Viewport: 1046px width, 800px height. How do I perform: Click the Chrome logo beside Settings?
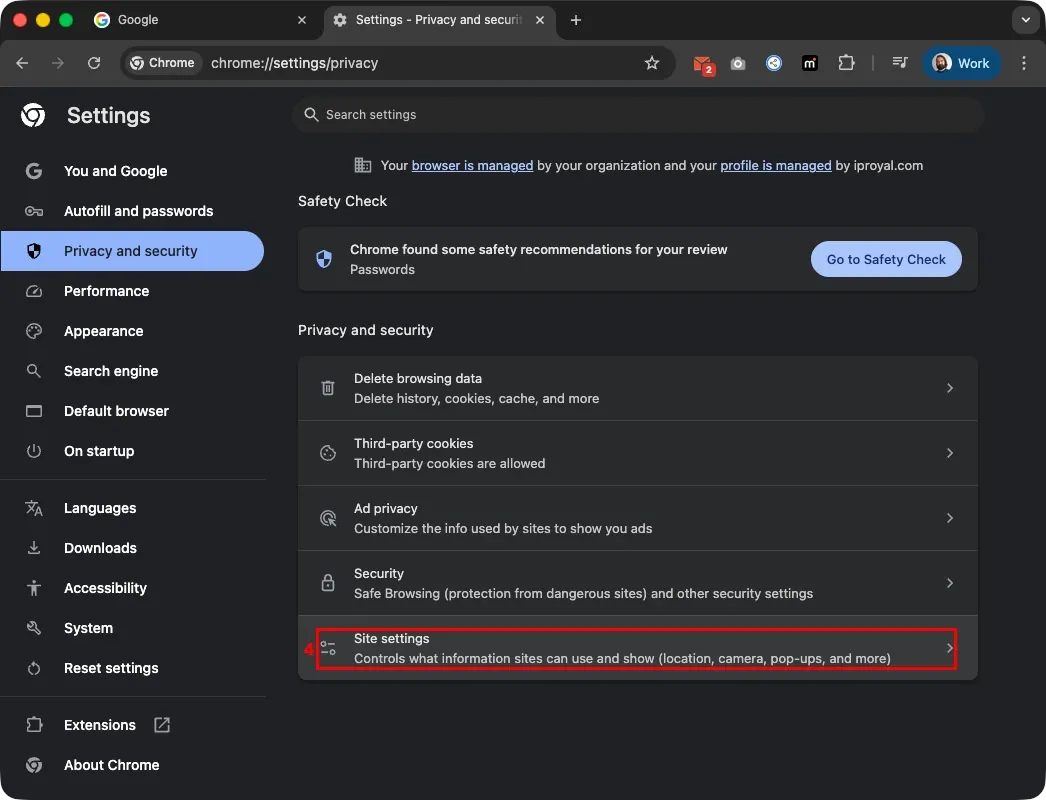33,115
